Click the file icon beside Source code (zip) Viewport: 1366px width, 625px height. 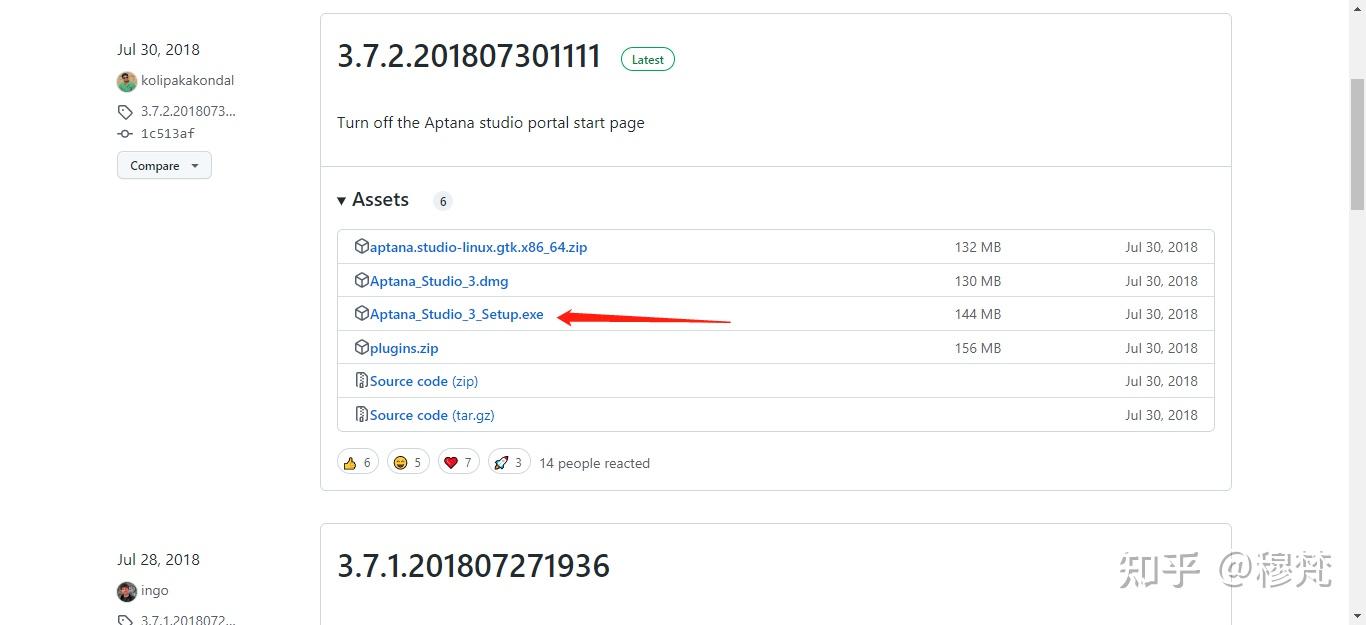click(x=361, y=381)
